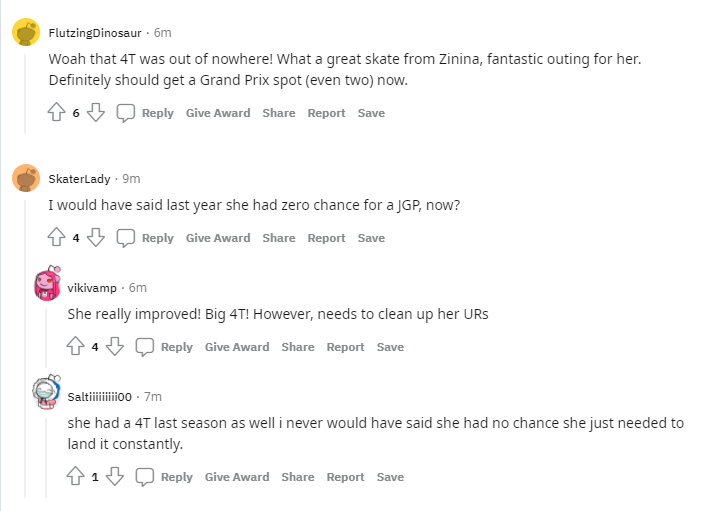The height and width of the screenshot is (511, 722).
Task: Save FlutzingDinosaur's comment
Action: pos(371,113)
